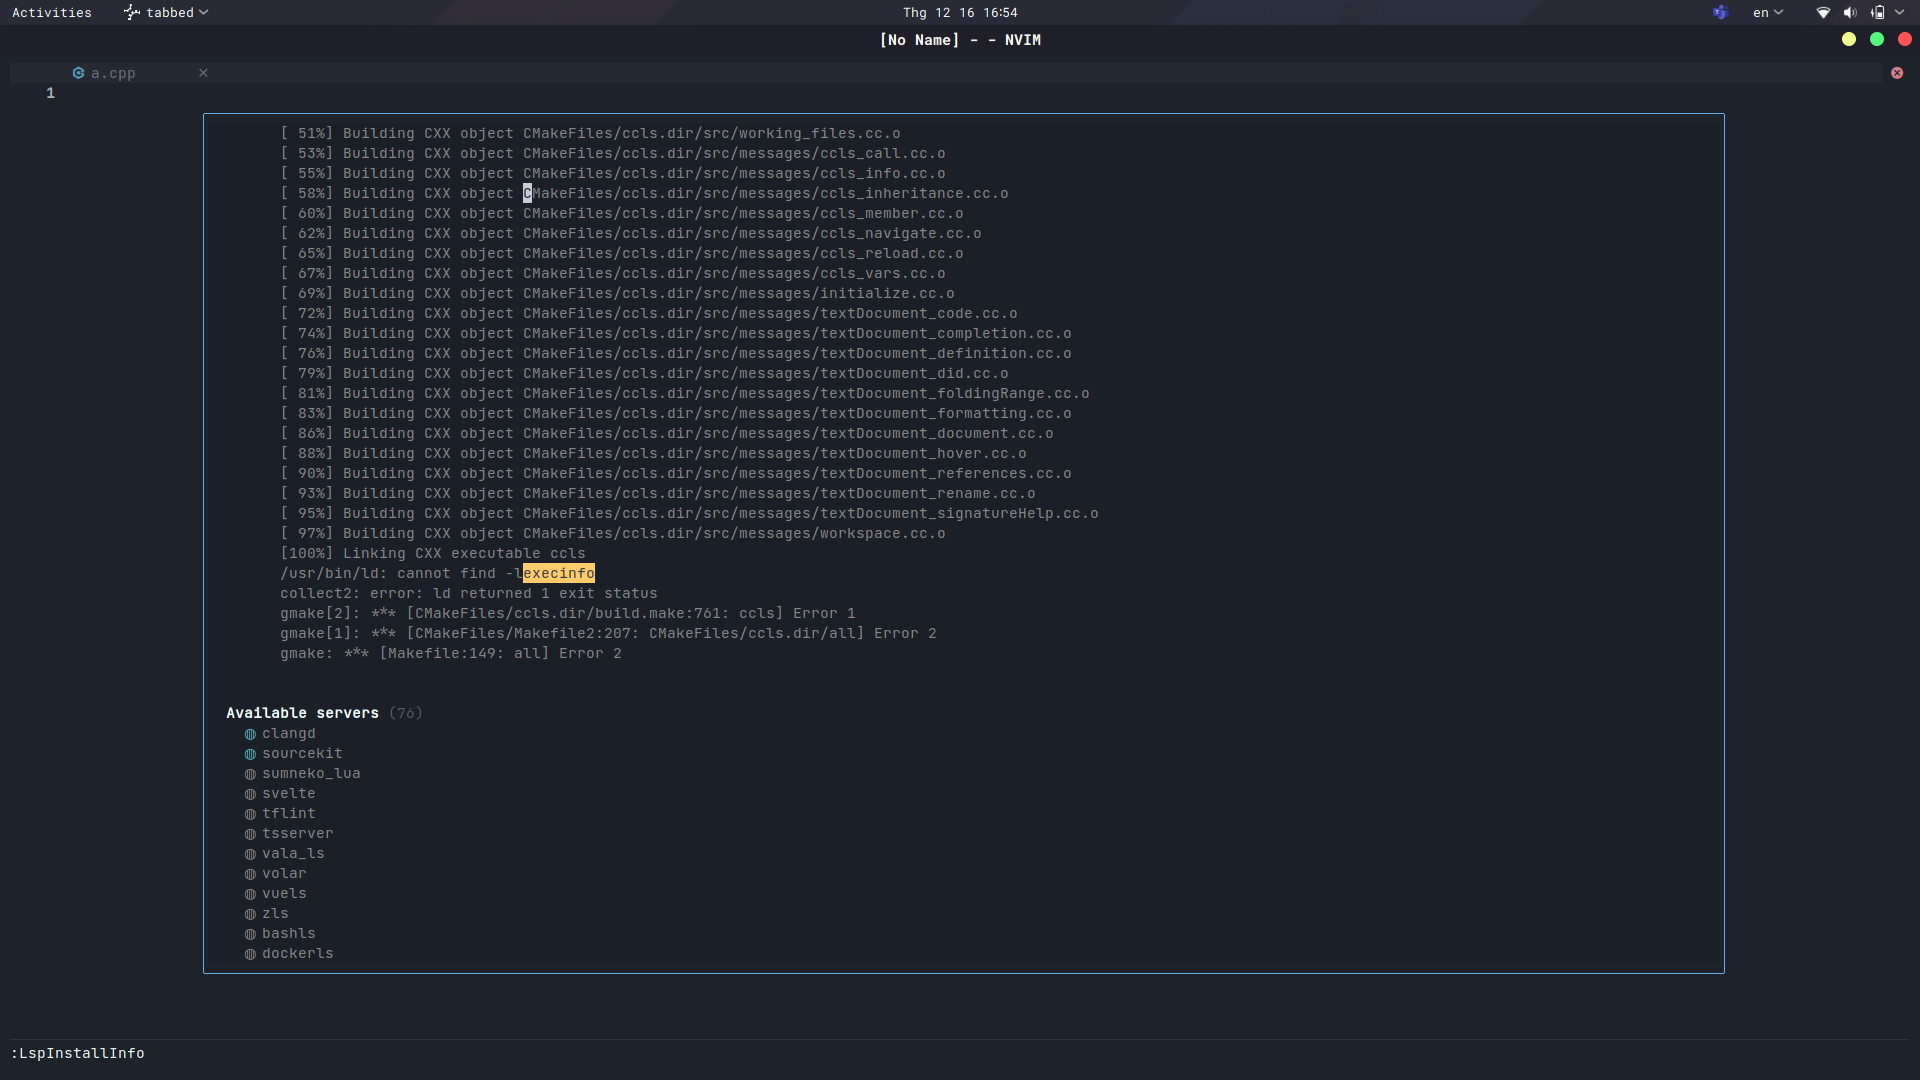Click the highlighted 'execinfo' error text
Image resolution: width=1920 pixels, height=1080 pixels.
(557, 573)
